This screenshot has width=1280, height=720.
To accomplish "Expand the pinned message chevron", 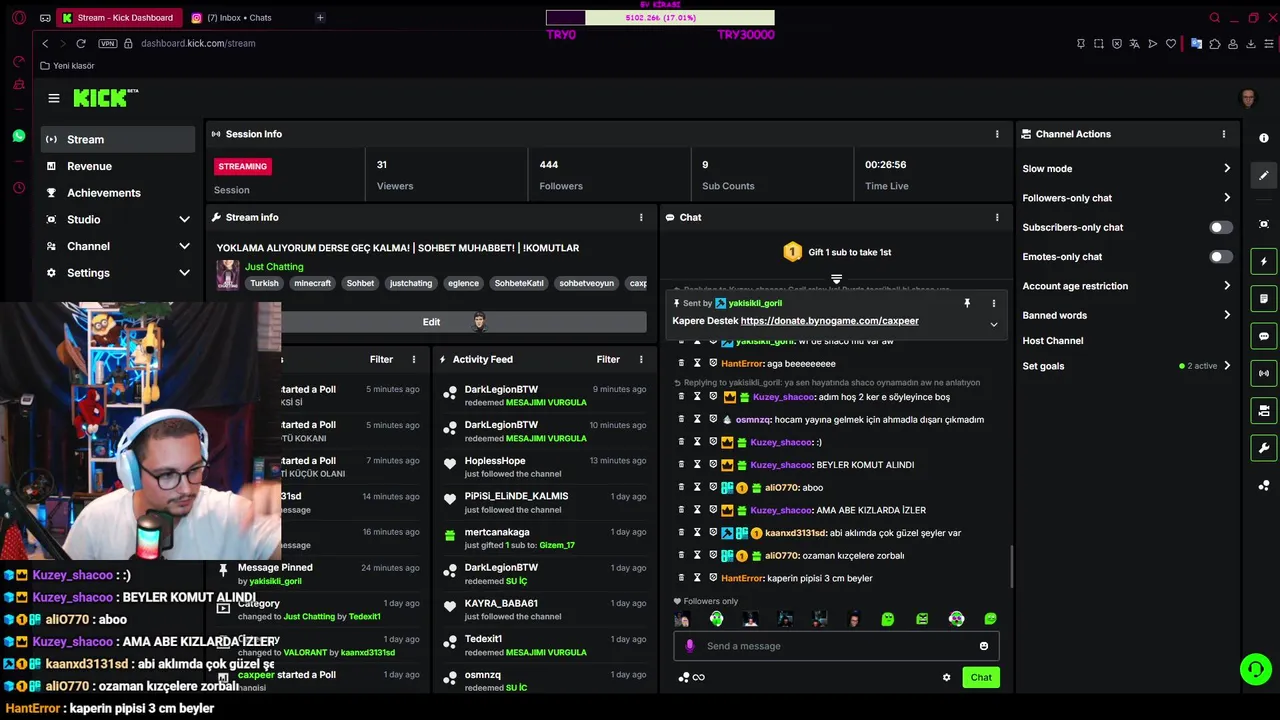I will (x=993, y=324).
